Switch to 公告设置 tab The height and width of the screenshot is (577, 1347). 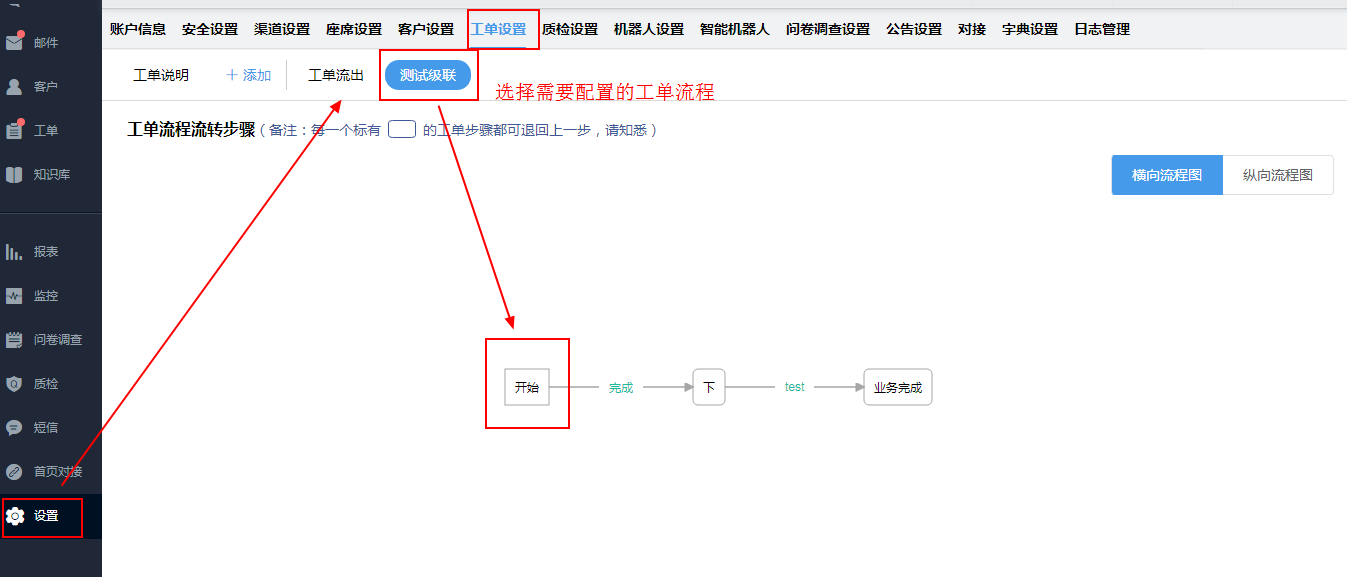pos(914,29)
